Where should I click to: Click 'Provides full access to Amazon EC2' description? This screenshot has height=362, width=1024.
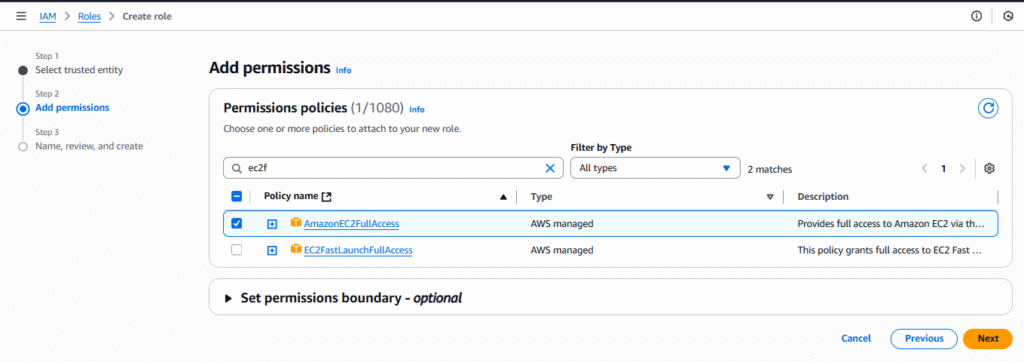(891, 223)
